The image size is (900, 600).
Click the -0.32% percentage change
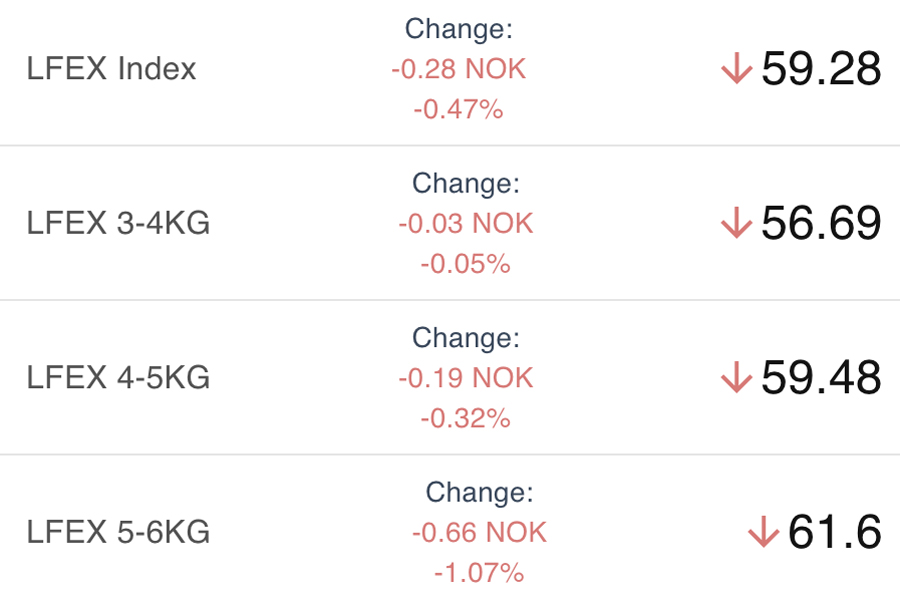465,418
